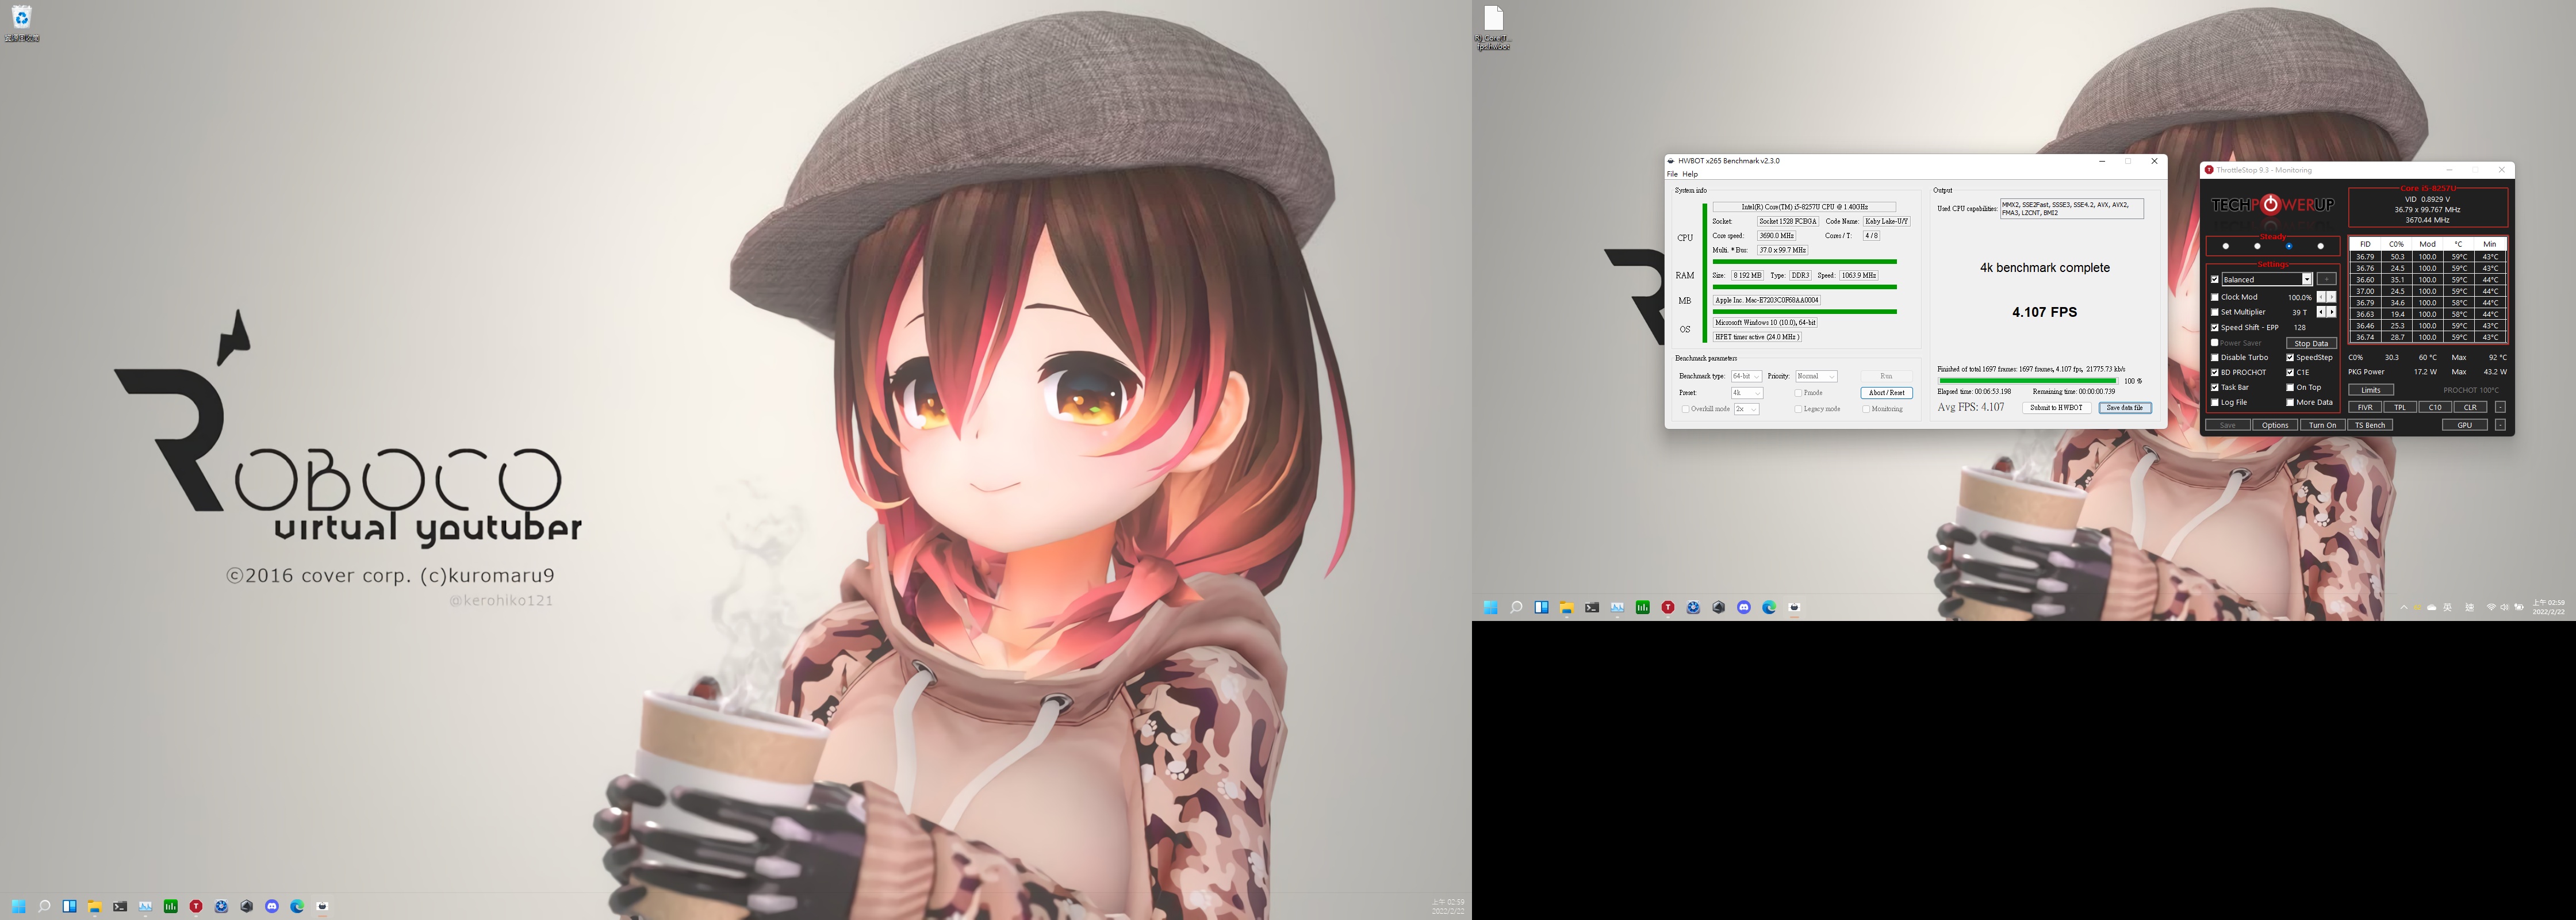This screenshot has width=2576, height=920.
Task: Open Microsoft Edge on the left monitor taskbar
Action: (297, 906)
